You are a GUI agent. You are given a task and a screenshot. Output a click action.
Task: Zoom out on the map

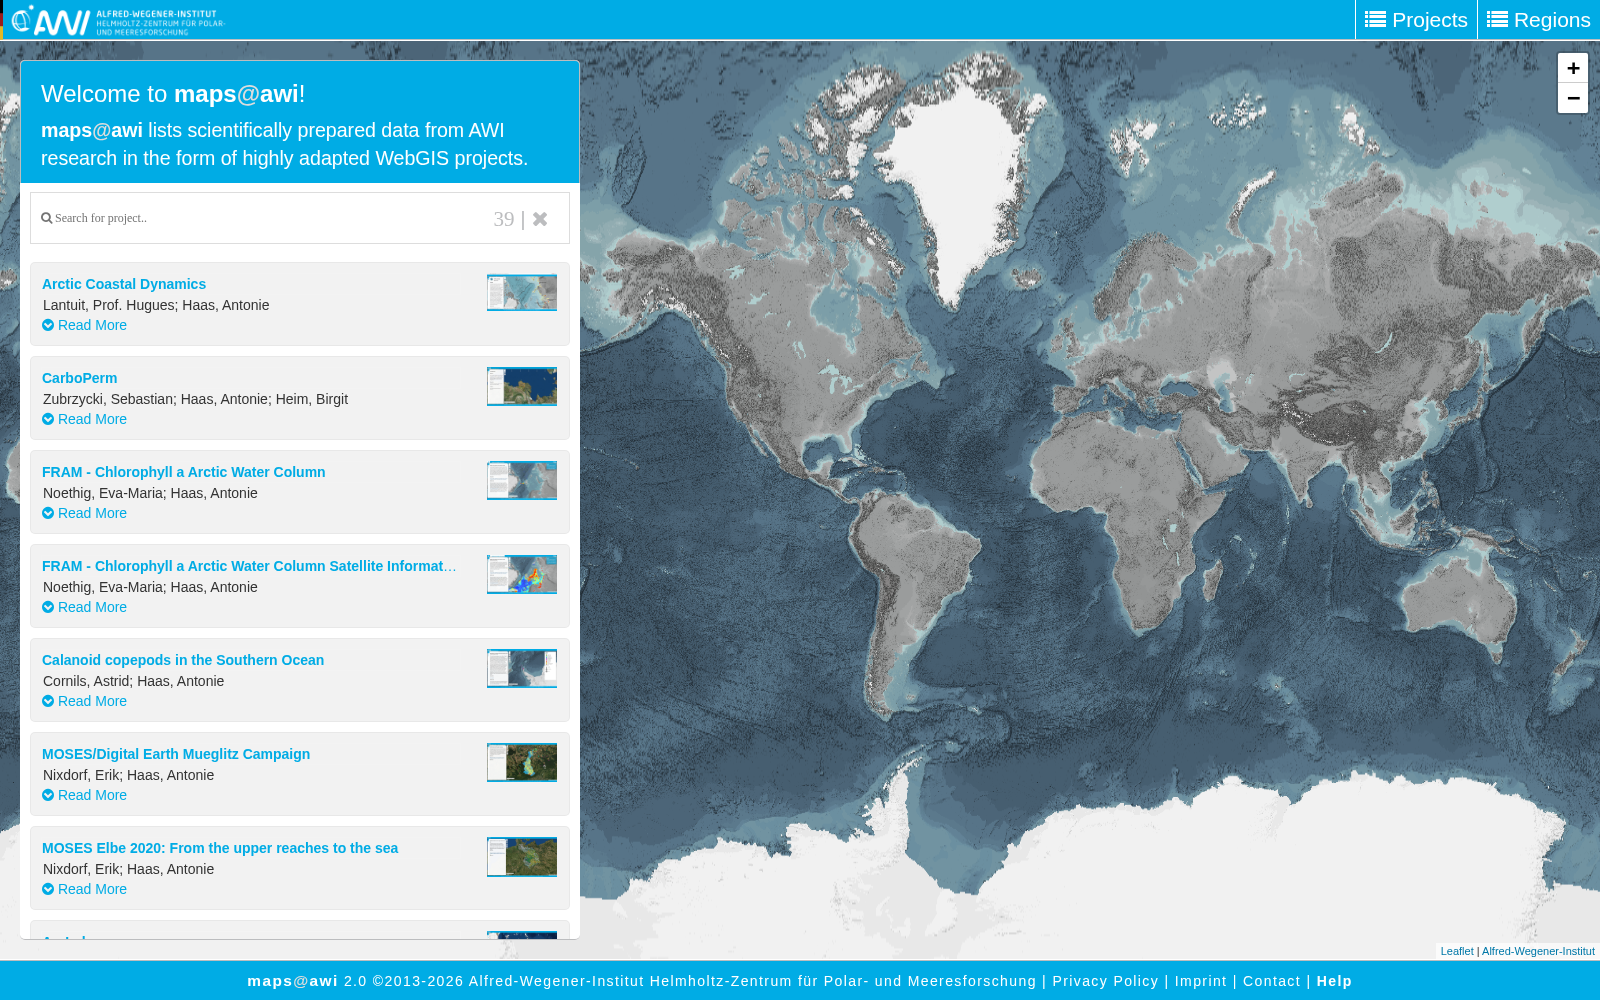1573,98
